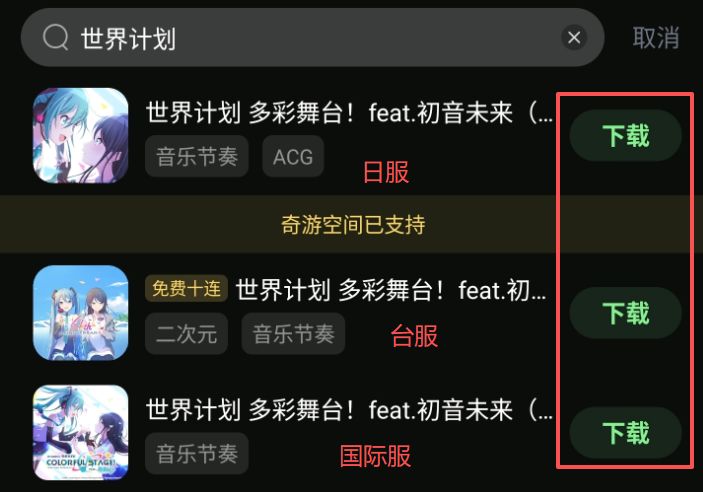Click the 免费十连 badge
The image size is (703, 492).
coord(187,288)
